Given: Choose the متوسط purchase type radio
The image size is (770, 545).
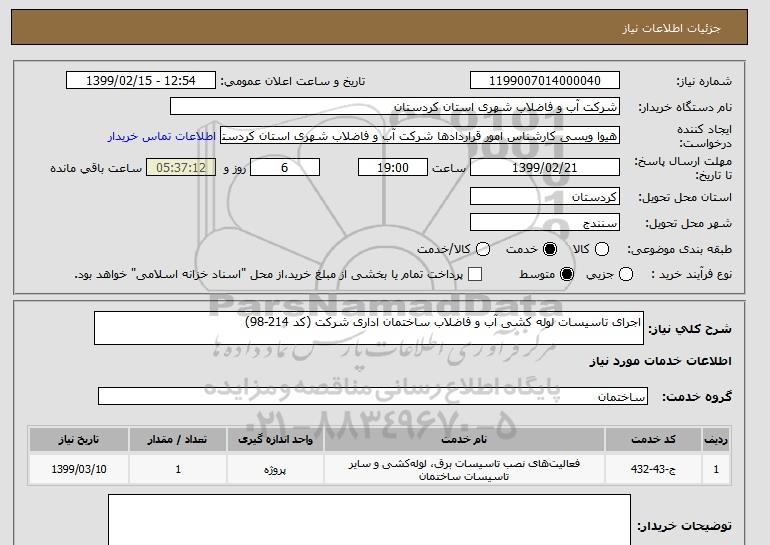Looking at the screenshot, I should (567, 274).
